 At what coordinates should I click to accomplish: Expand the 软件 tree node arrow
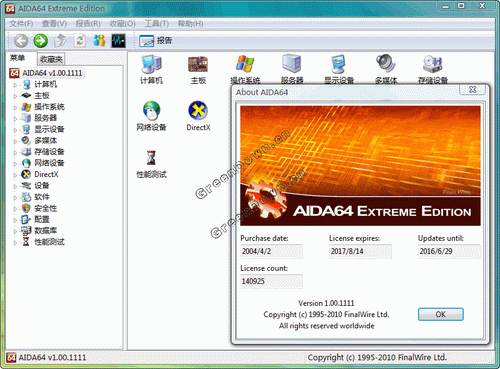click(15, 198)
